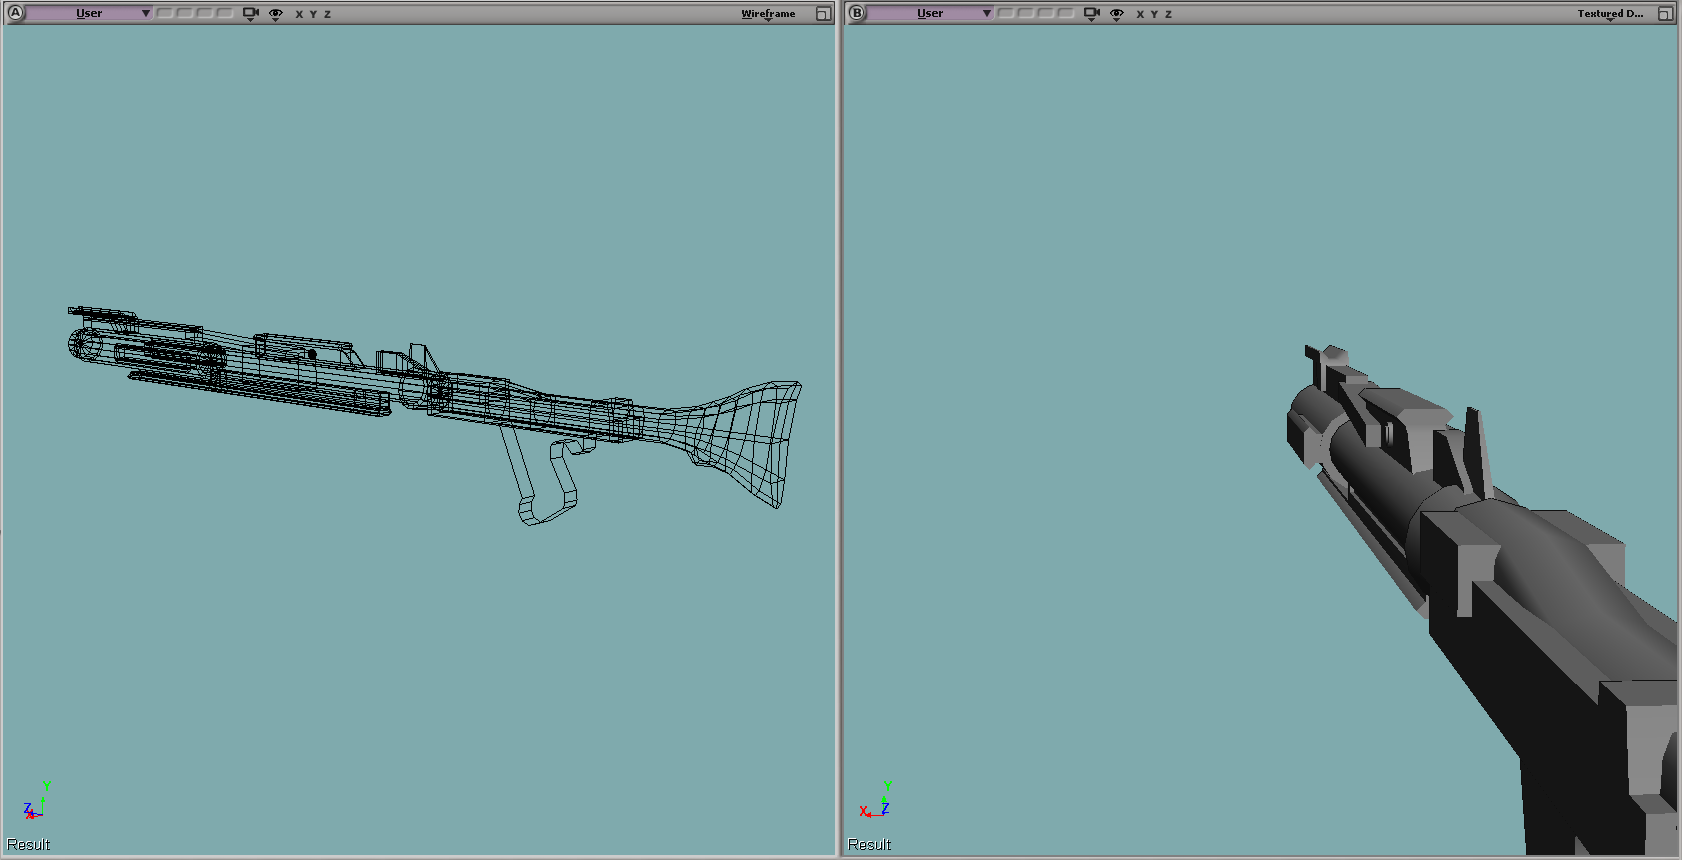This screenshot has width=1682, height=860.
Task: Maximize viewport A with its resize icon
Action: click(823, 14)
